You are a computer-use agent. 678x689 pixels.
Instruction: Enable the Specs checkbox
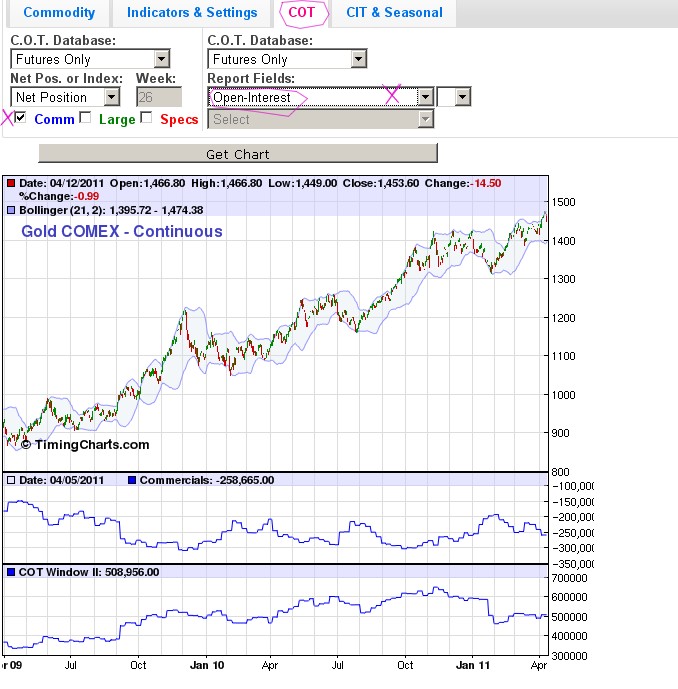coord(146,117)
